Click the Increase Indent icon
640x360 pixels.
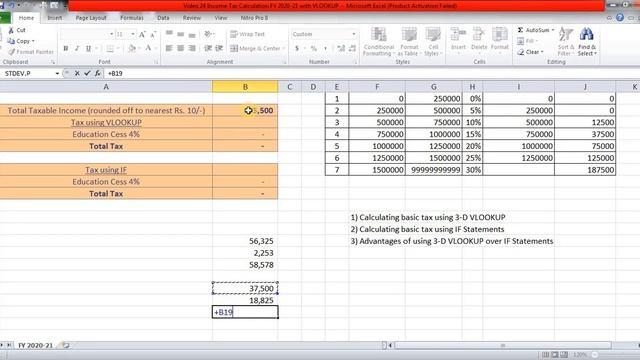(219, 48)
